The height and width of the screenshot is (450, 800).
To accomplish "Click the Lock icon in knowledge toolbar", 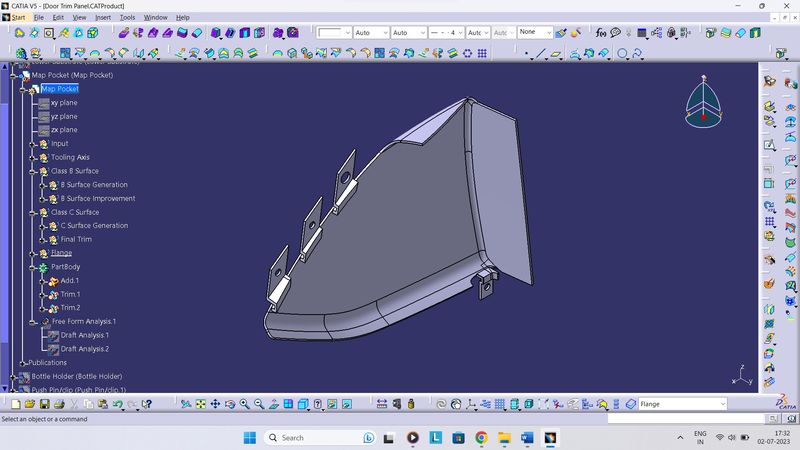I will [671, 33].
